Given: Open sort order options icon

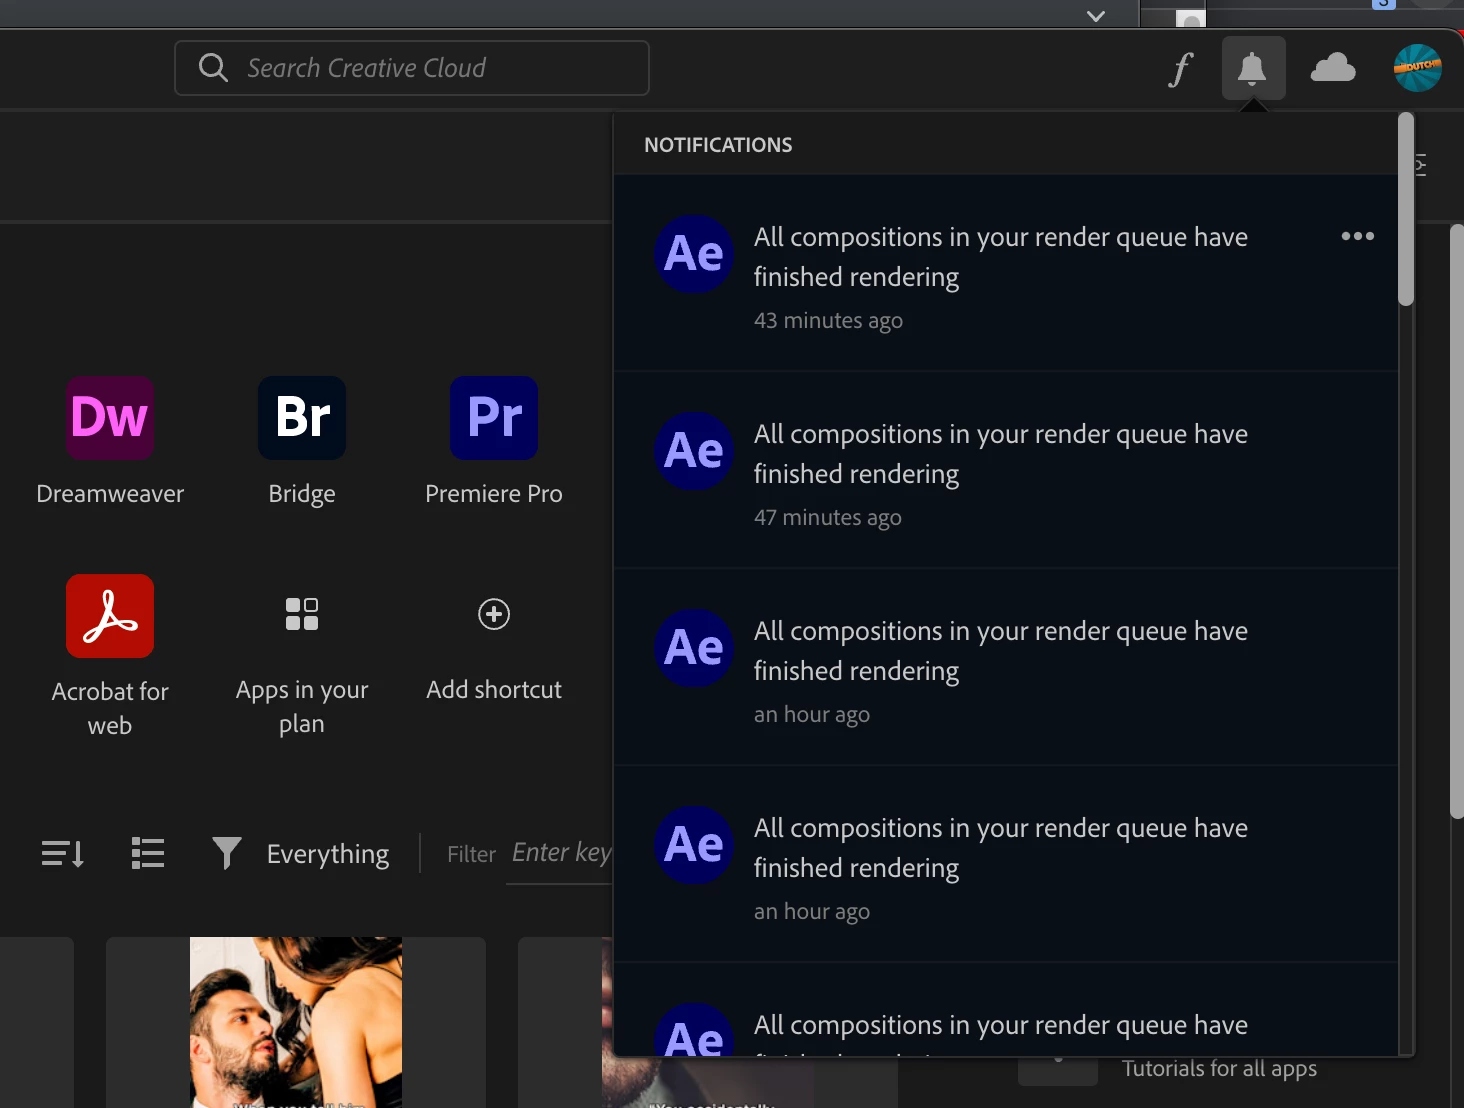Looking at the screenshot, I should [x=62, y=853].
